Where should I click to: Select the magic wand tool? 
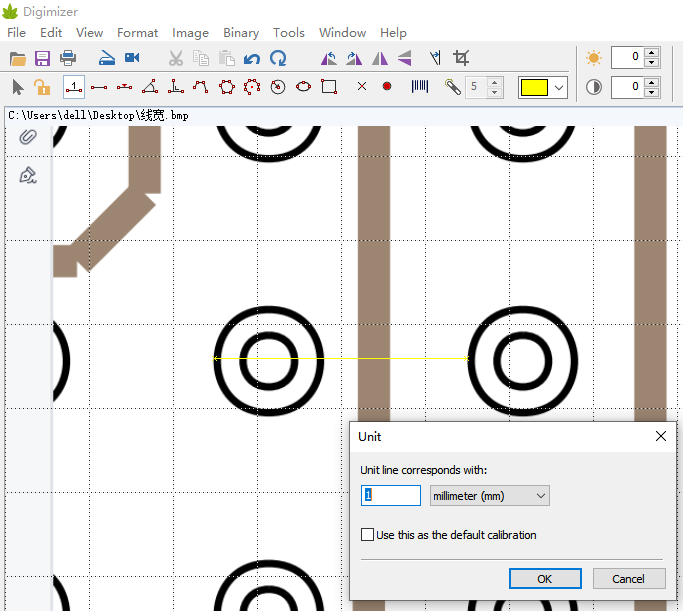[x=453, y=87]
